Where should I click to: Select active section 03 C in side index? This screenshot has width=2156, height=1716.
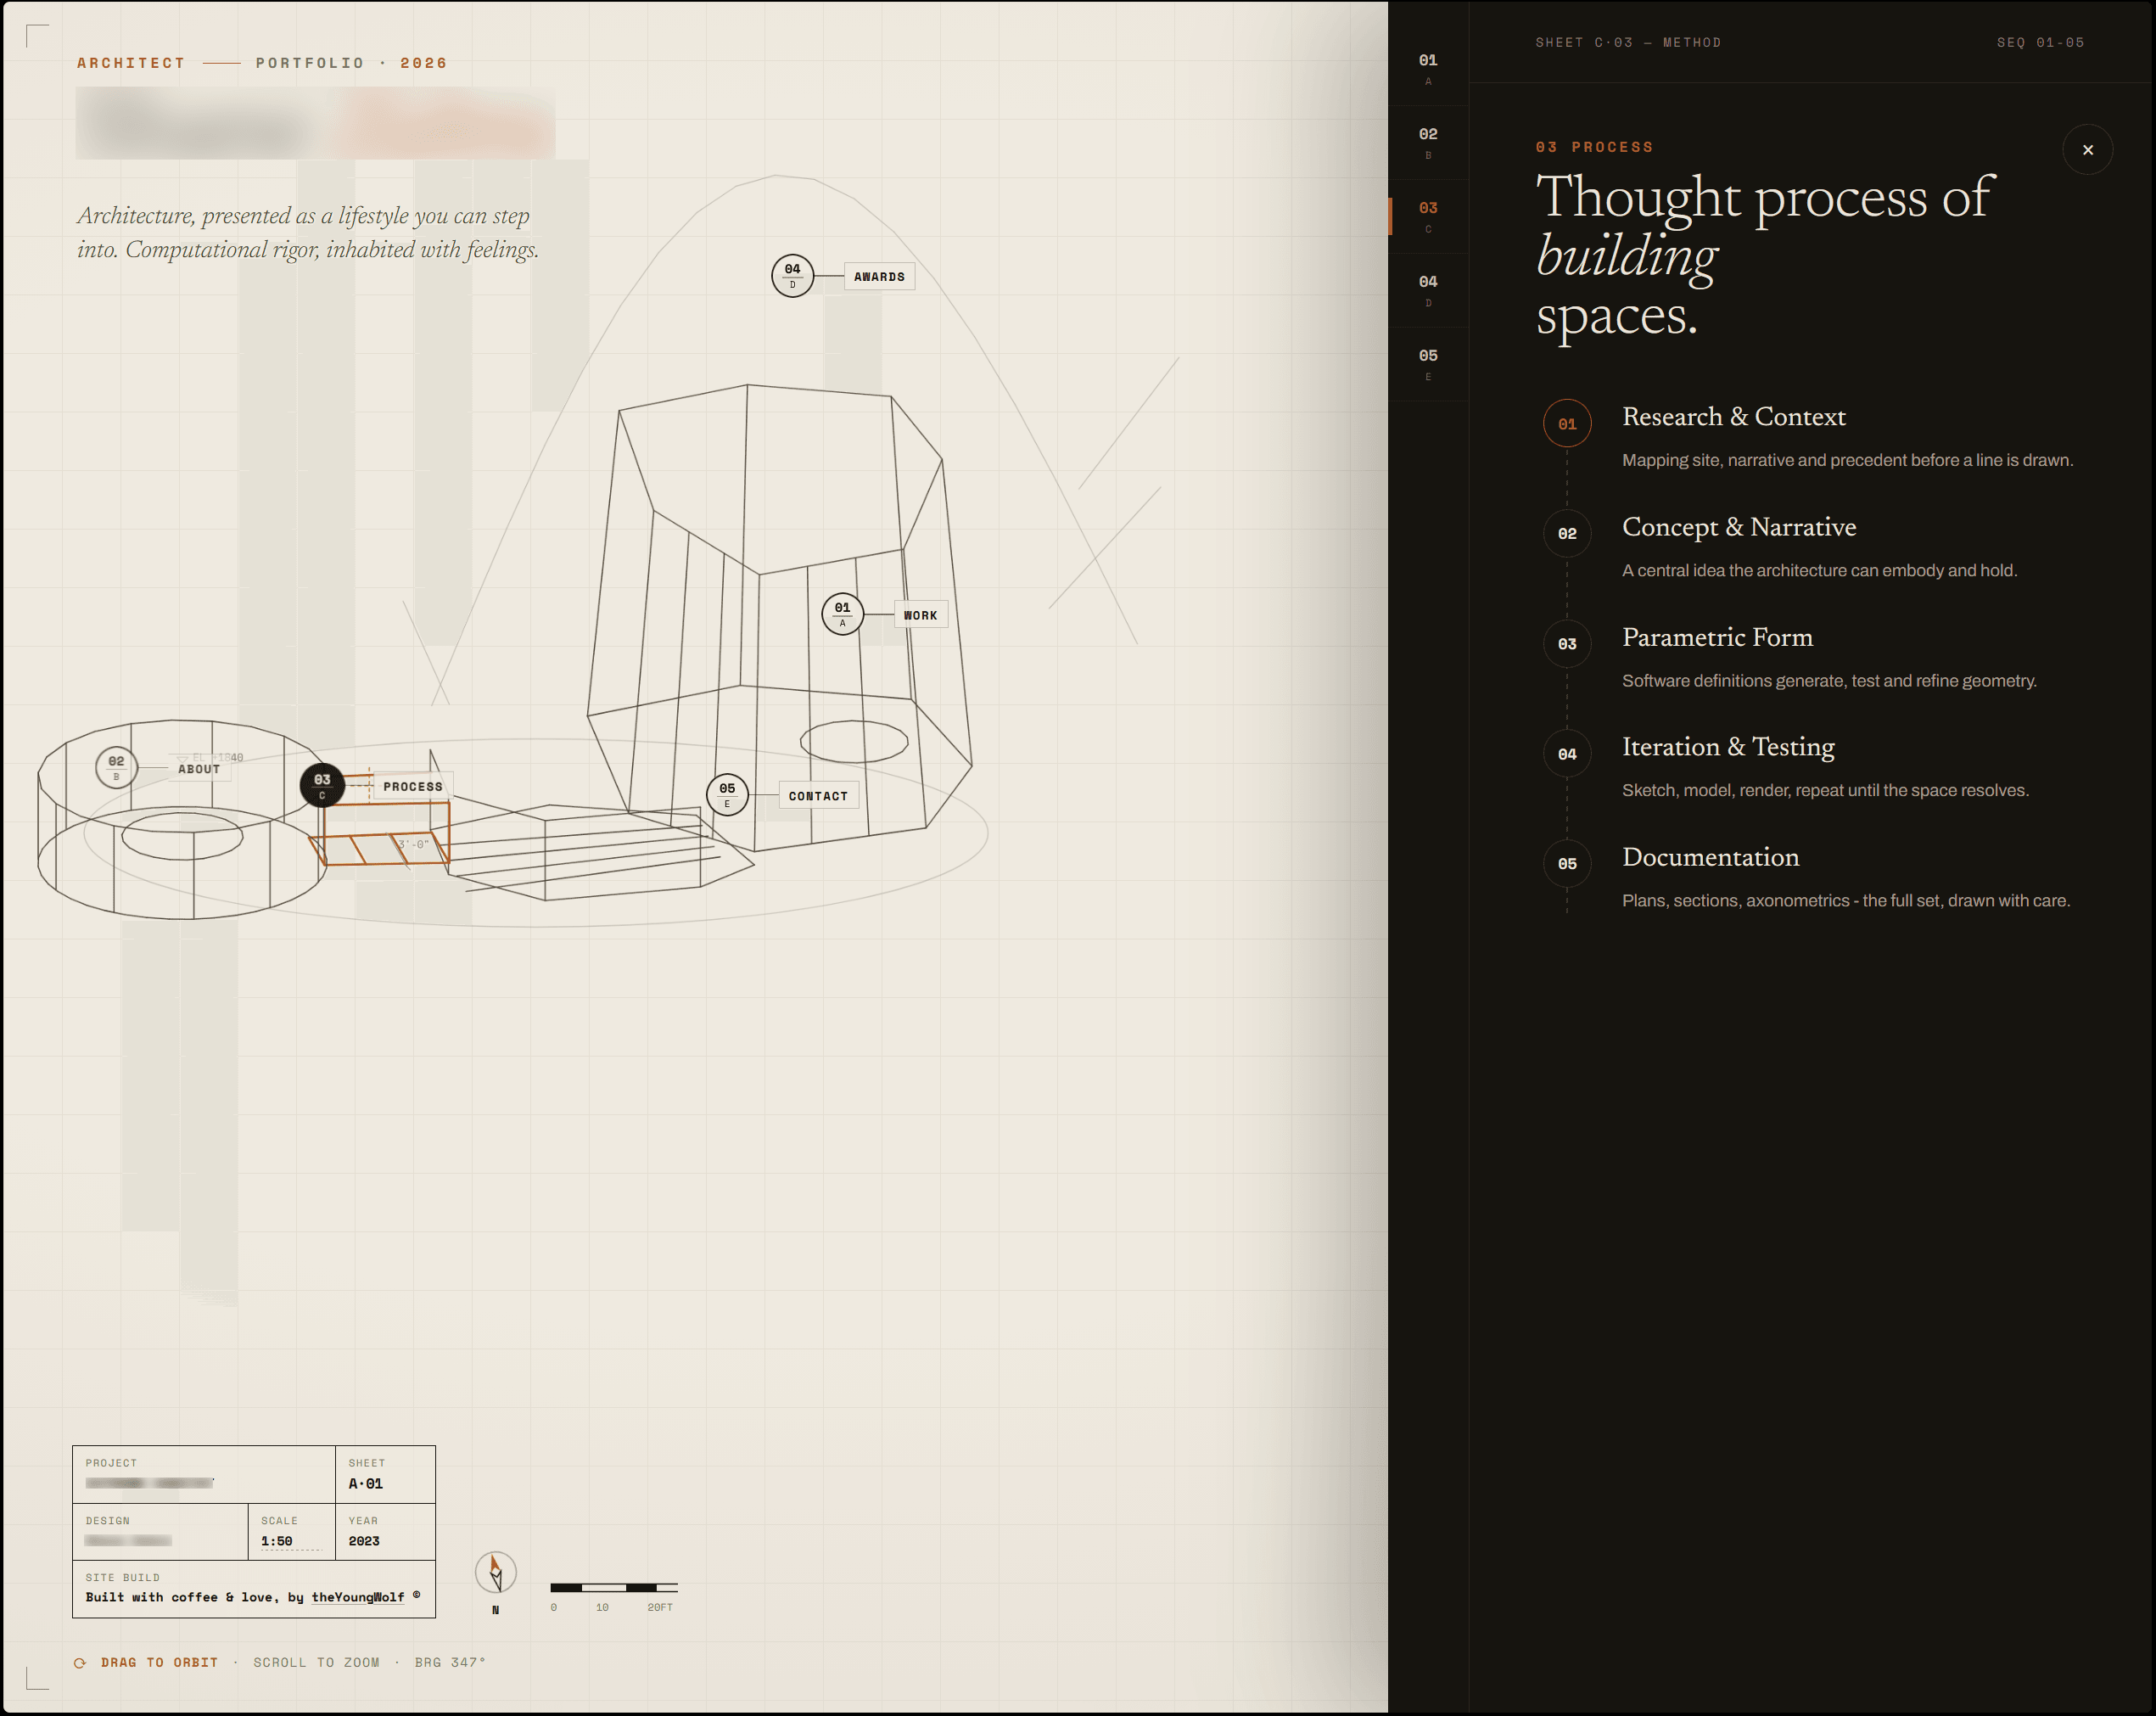click(x=1428, y=217)
